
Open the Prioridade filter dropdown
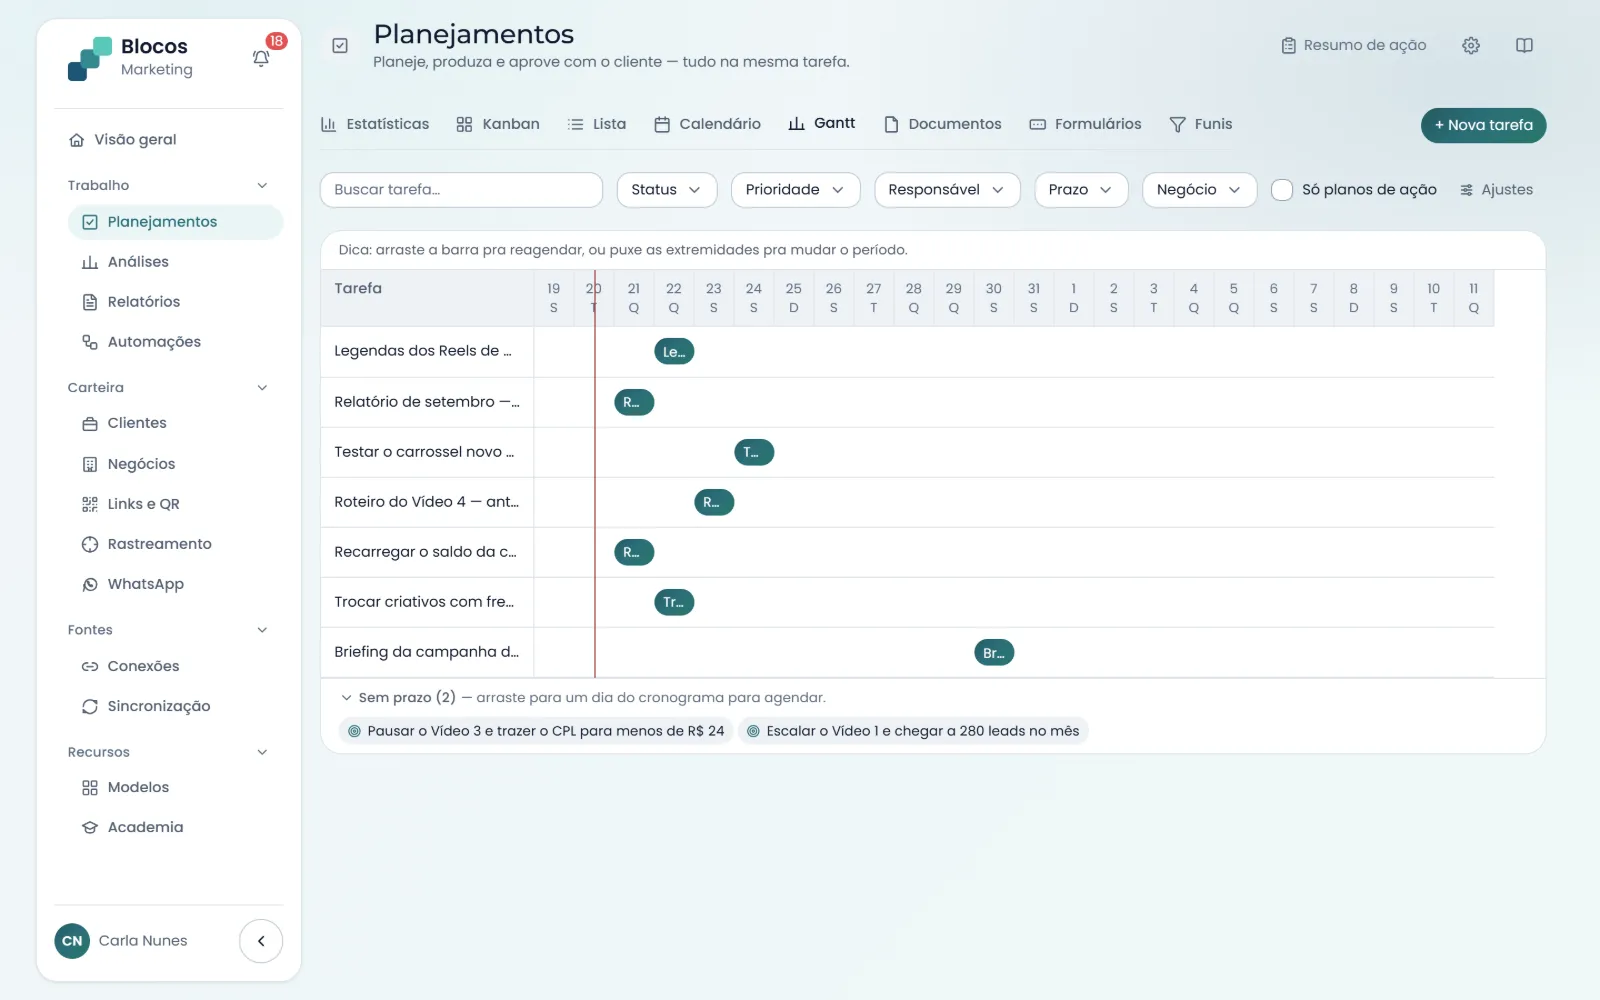795,190
